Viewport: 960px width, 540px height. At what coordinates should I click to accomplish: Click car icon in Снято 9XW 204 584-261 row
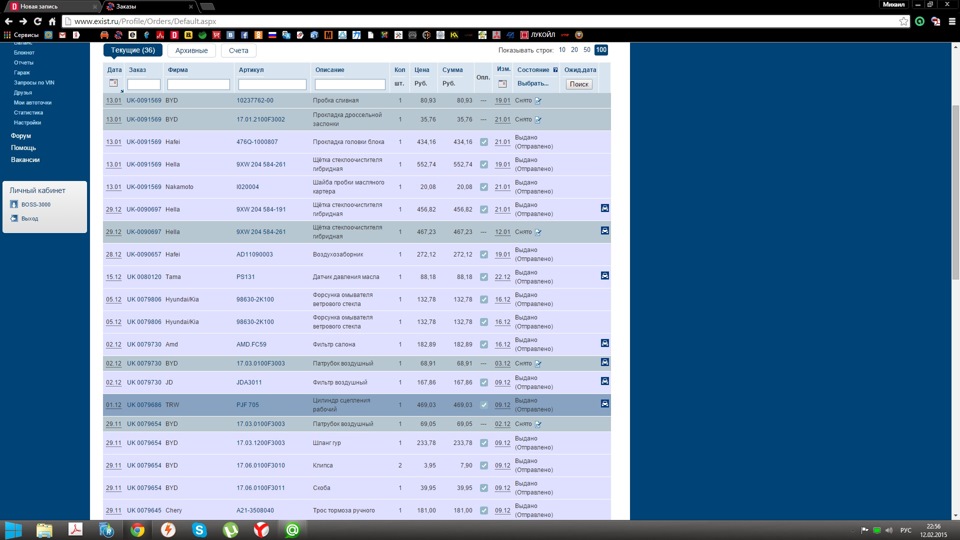[604, 231]
